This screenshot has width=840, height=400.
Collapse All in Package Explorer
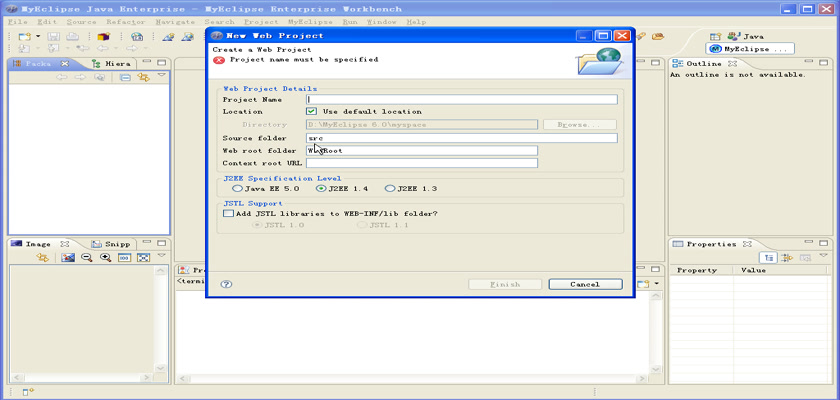(x=125, y=78)
